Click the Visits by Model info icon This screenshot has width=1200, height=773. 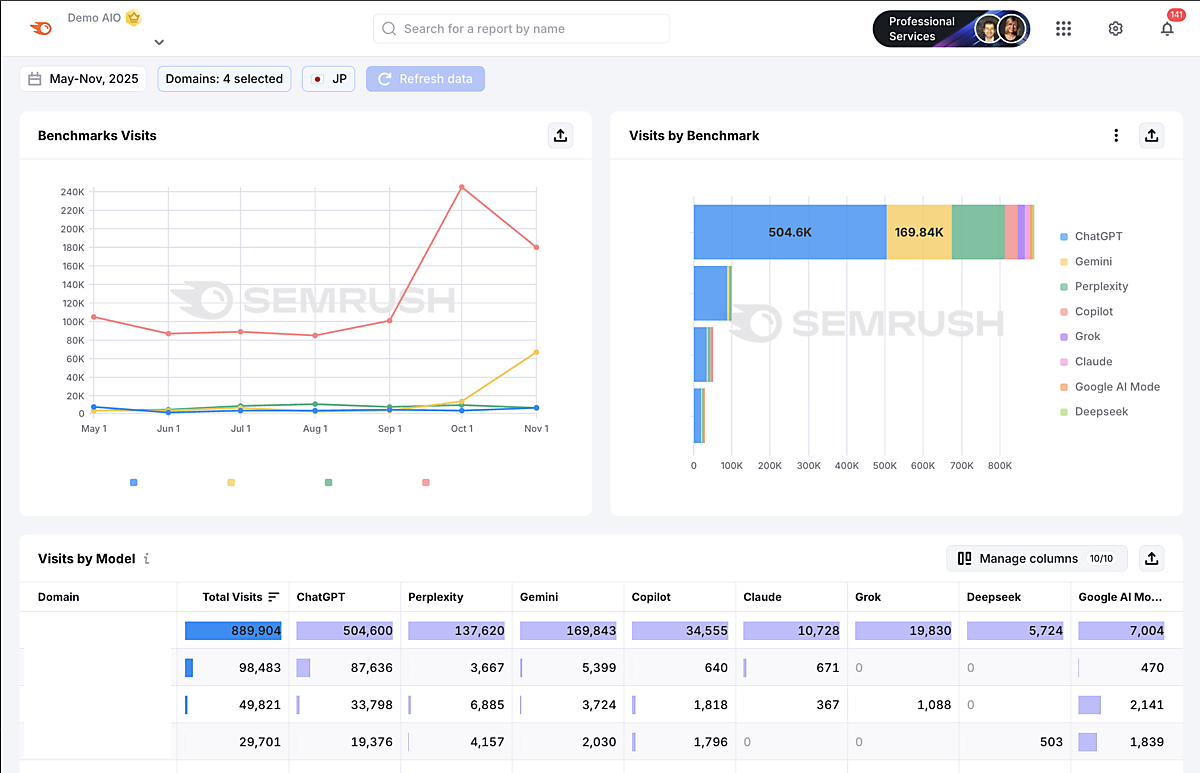(x=147, y=559)
